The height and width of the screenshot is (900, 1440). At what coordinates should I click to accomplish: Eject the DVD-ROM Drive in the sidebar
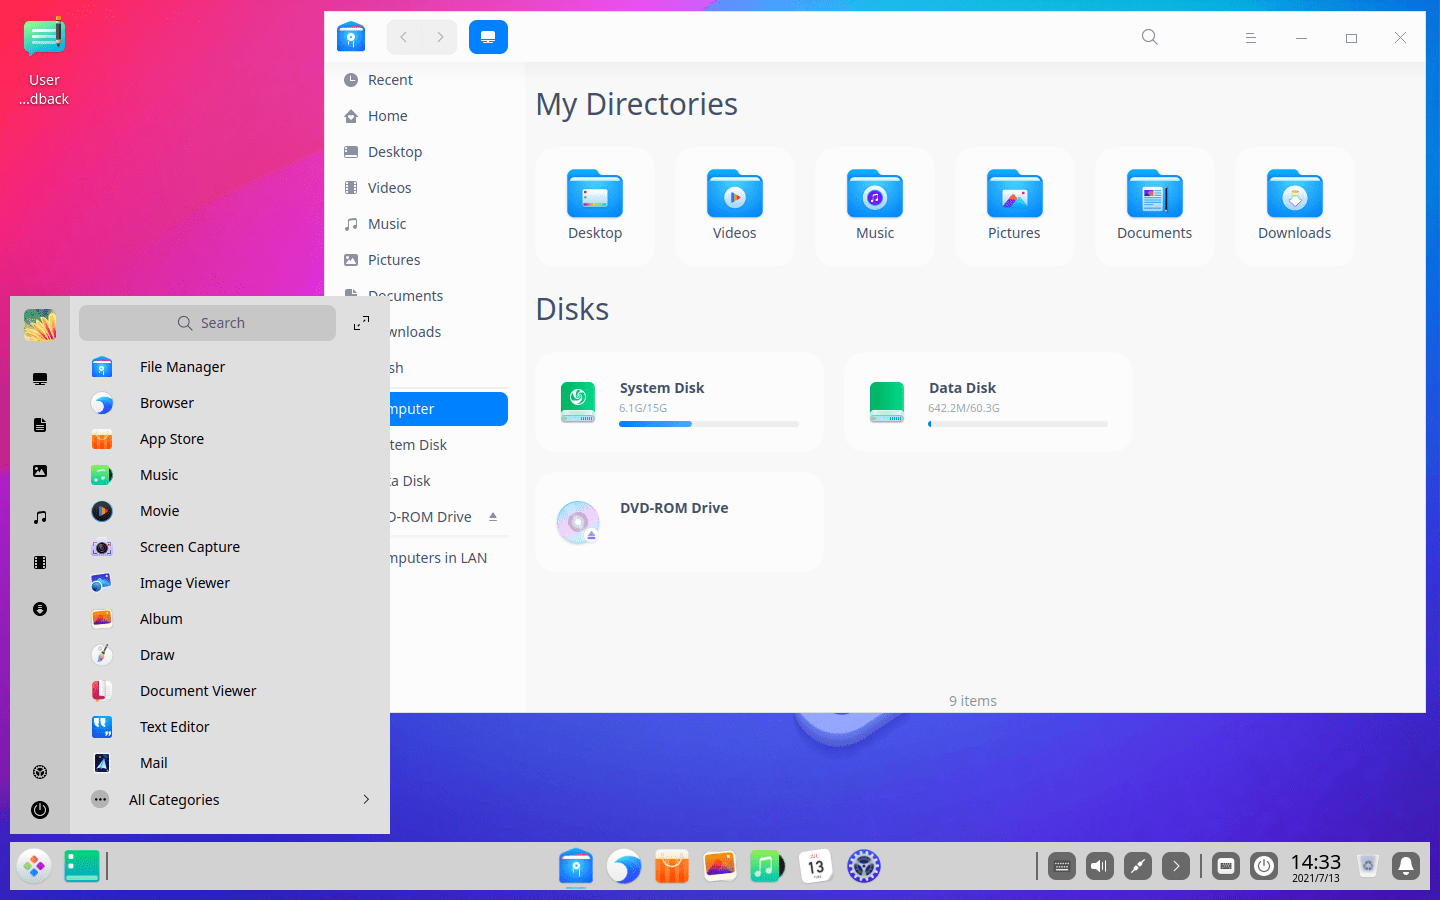tap(492, 517)
